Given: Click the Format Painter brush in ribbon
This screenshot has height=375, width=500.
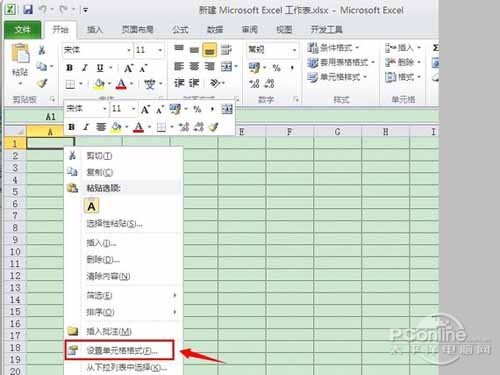Looking at the screenshot, I should click(x=42, y=83).
